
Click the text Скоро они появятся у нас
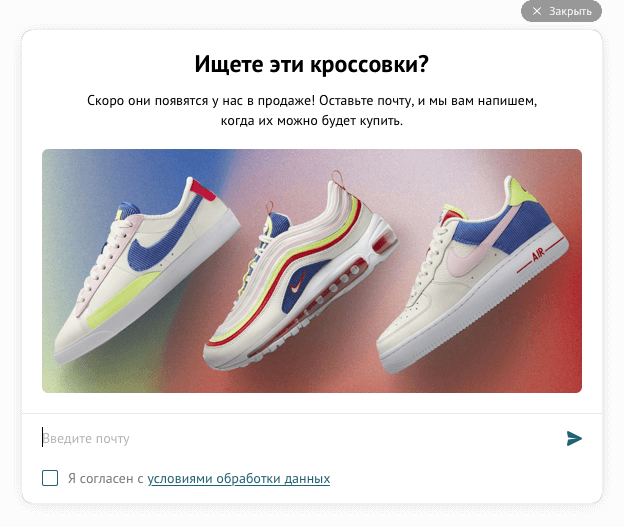(x=166, y=101)
